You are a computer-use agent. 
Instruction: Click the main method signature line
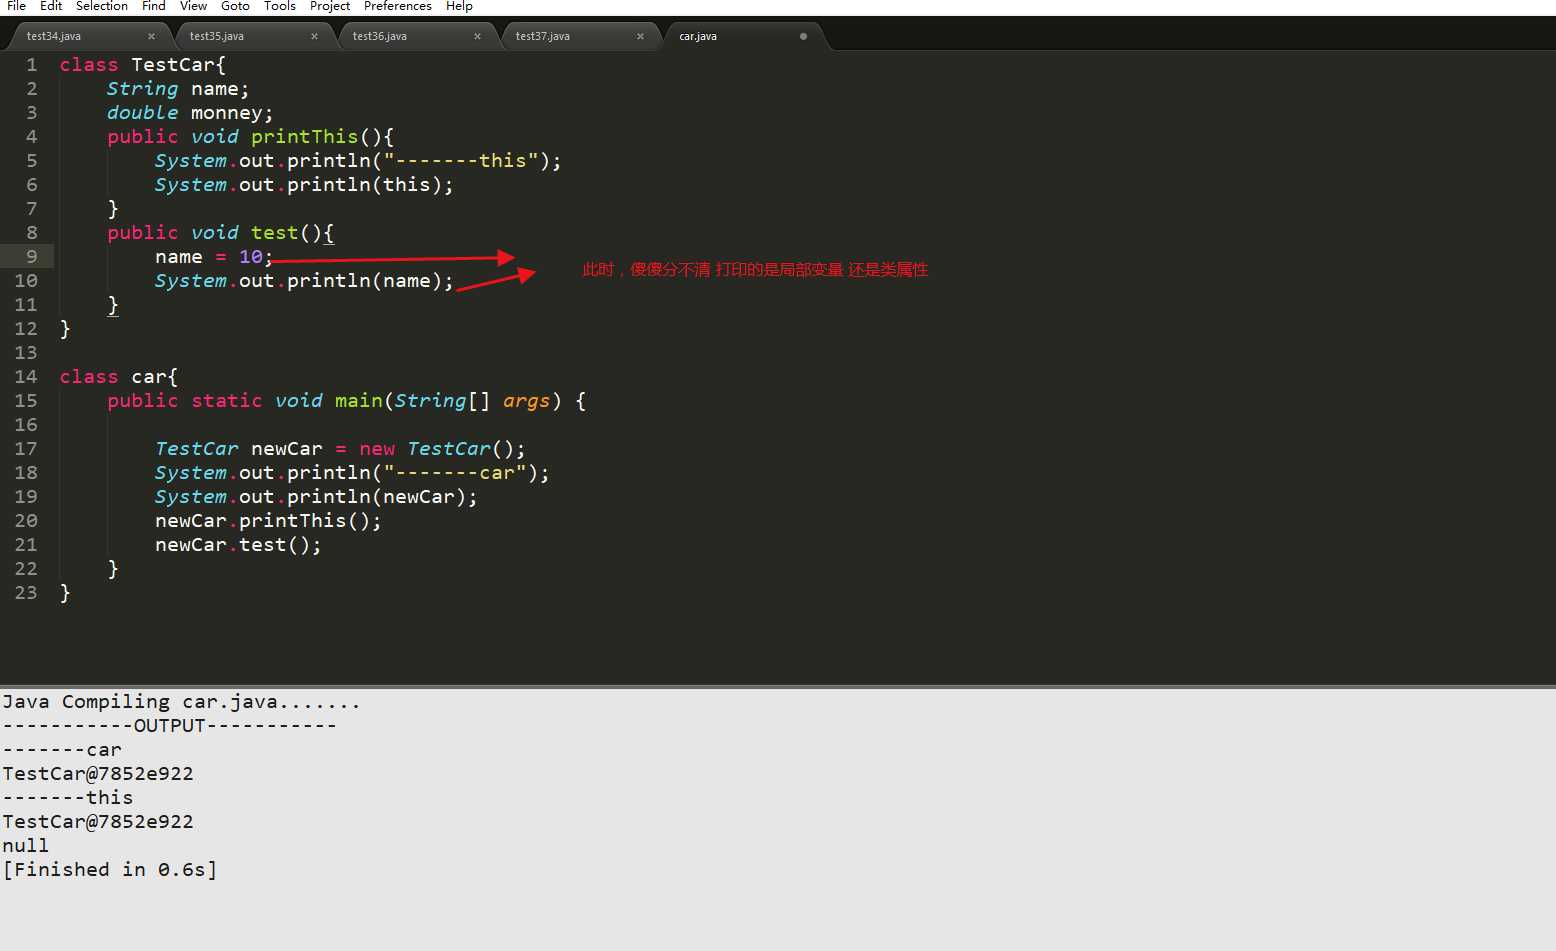[x=347, y=400]
